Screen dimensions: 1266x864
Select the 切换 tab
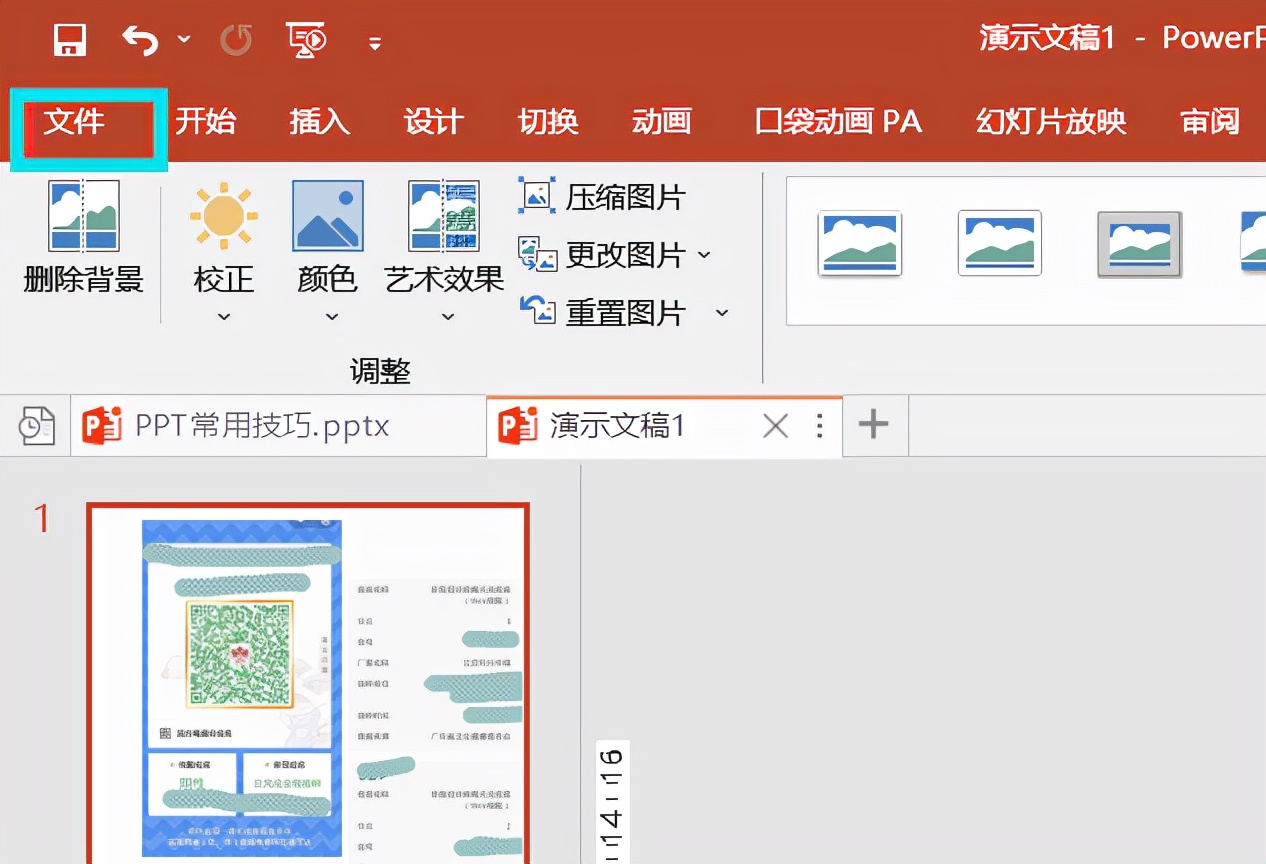[548, 121]
